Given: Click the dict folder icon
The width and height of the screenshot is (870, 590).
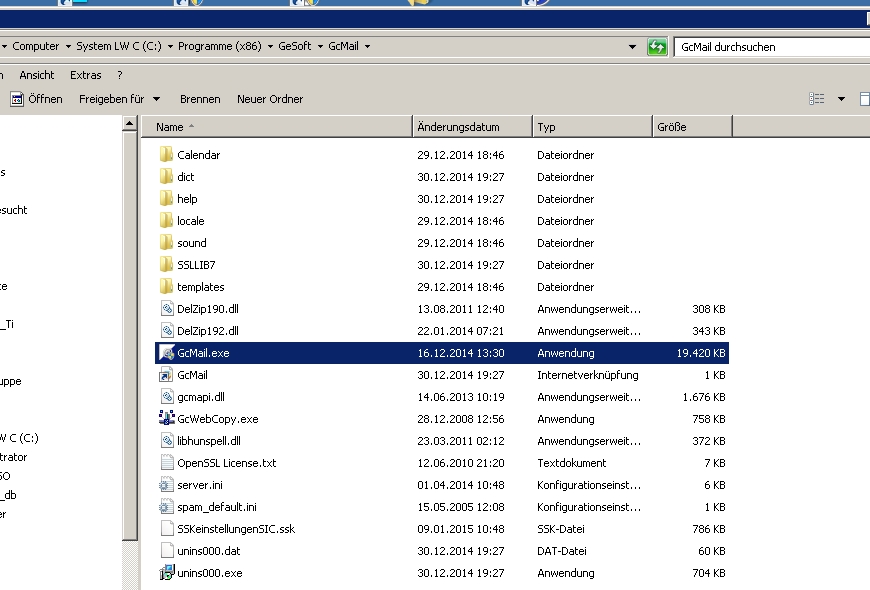Looking at the screenshot, I should pyautogui.click(x=166, y=177).
